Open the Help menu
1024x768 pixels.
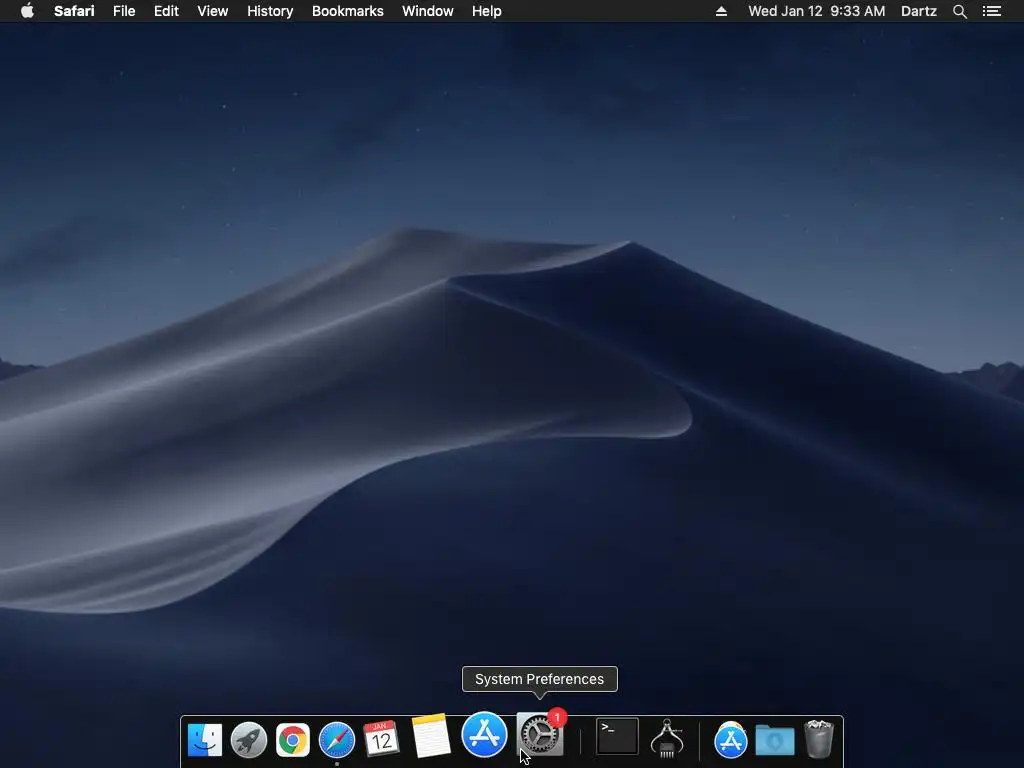tap(487, 11)
